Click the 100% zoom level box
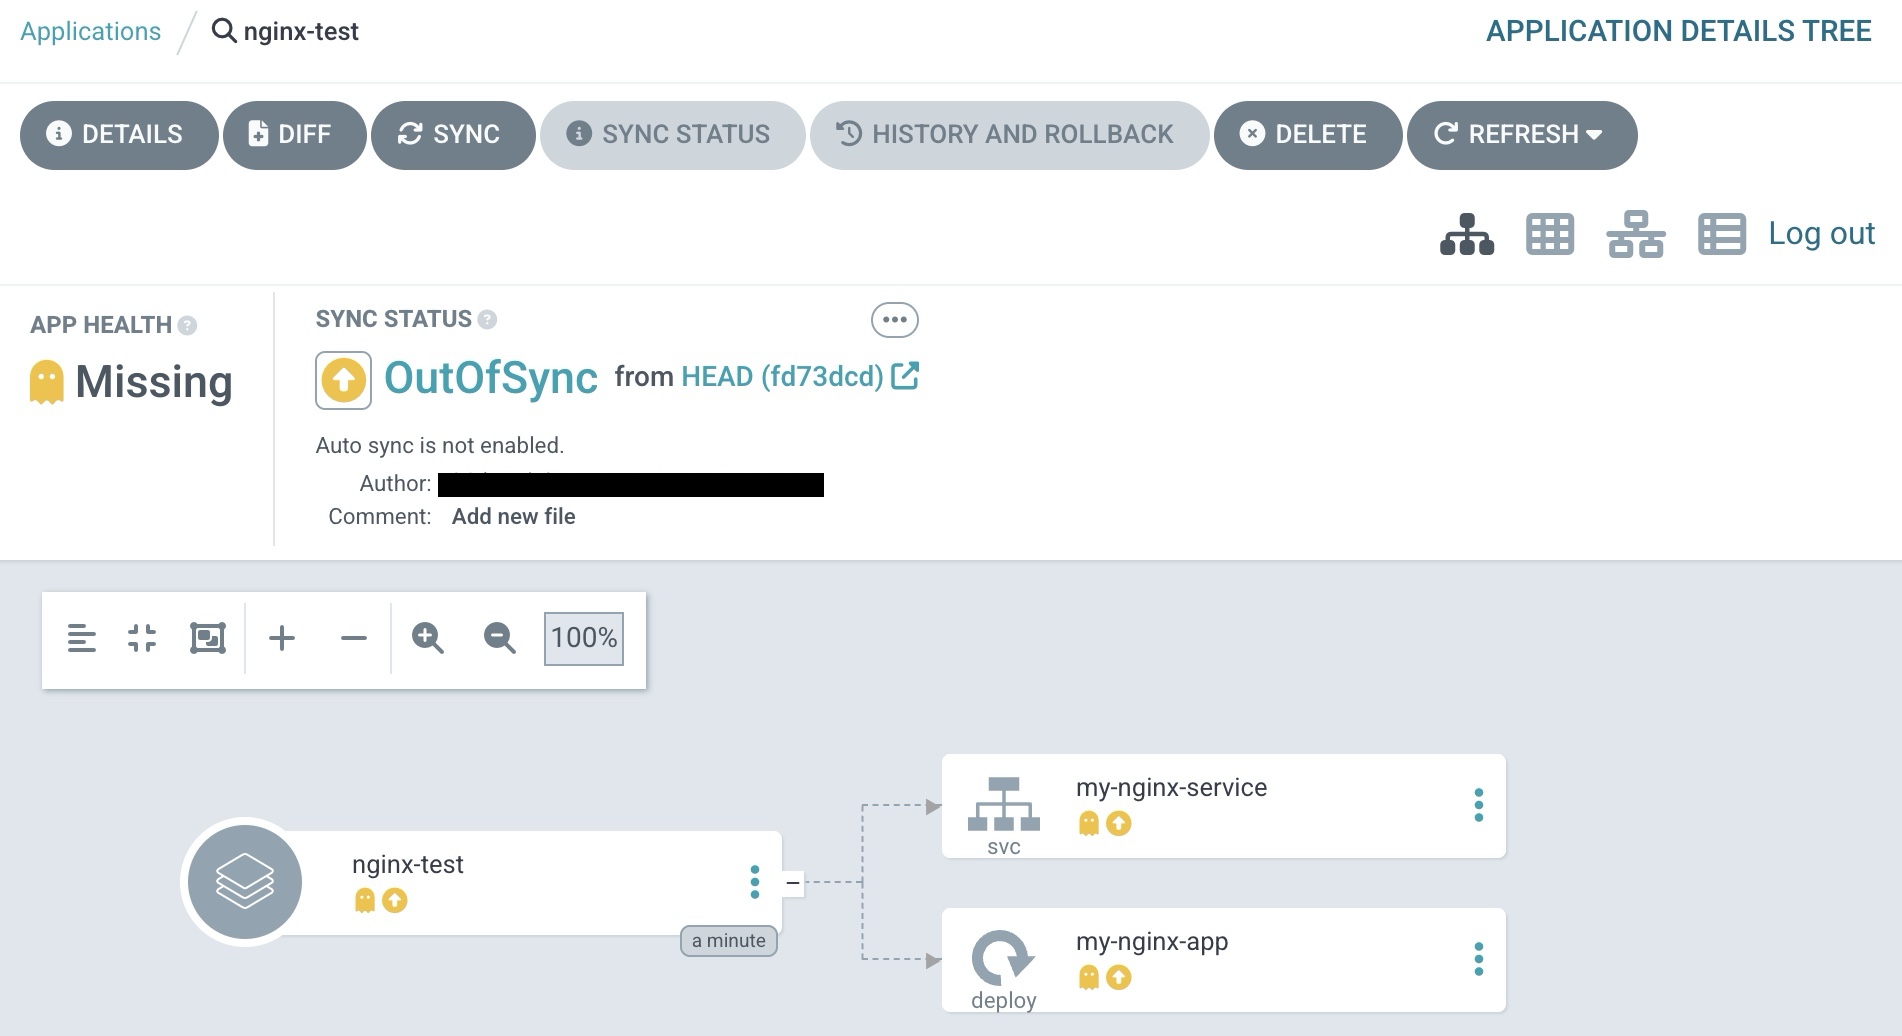This screenshot has height=1036, width=1902. pos(584,638)
